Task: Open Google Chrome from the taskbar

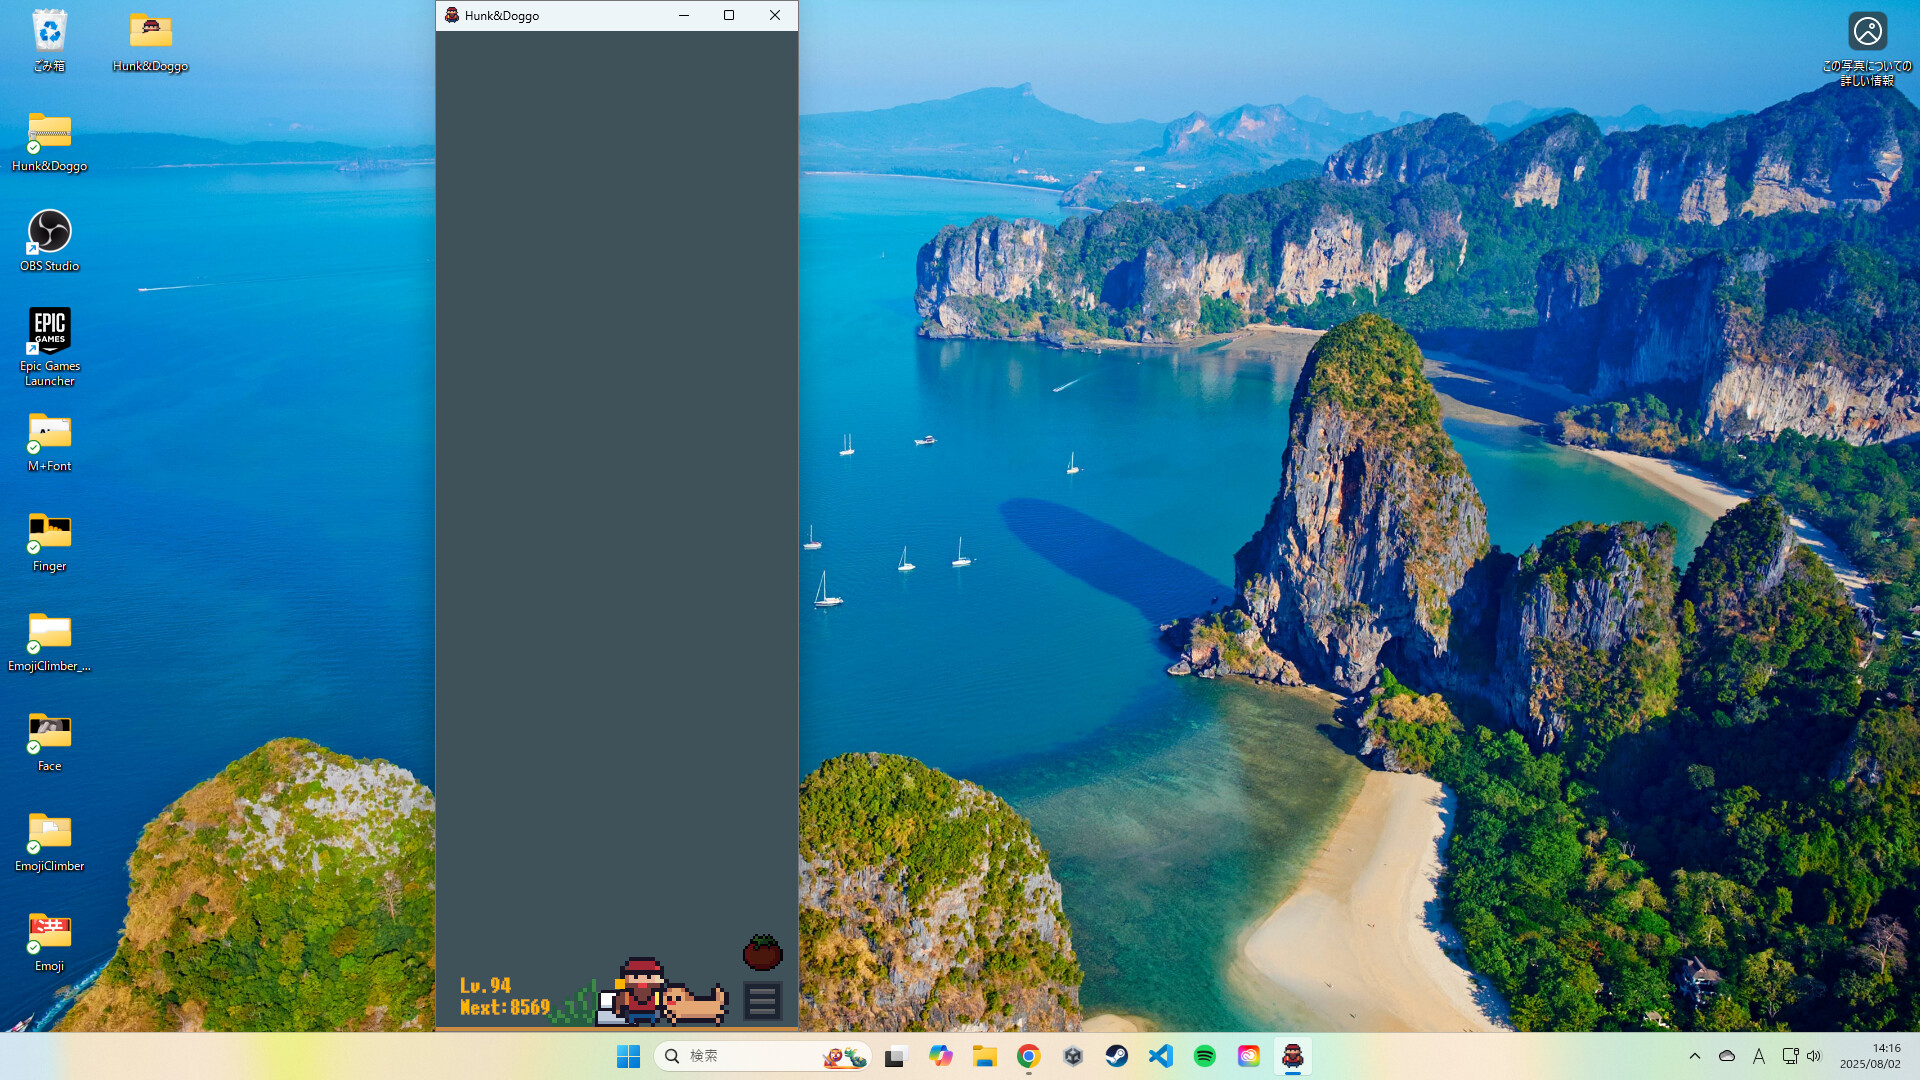Action: (1027, 1056)
